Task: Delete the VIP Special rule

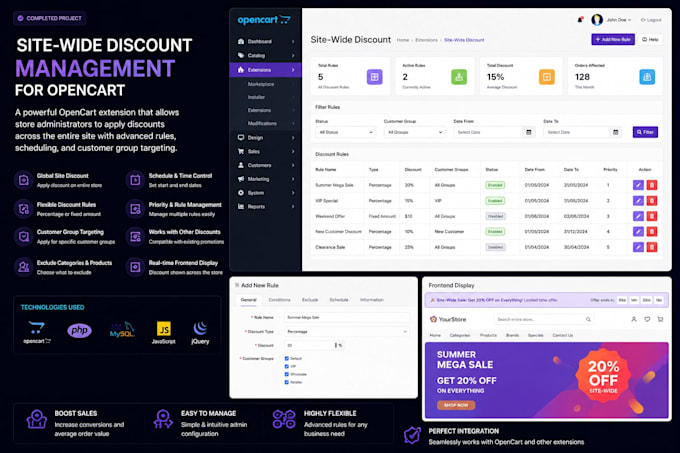Action: coord(651,201)
